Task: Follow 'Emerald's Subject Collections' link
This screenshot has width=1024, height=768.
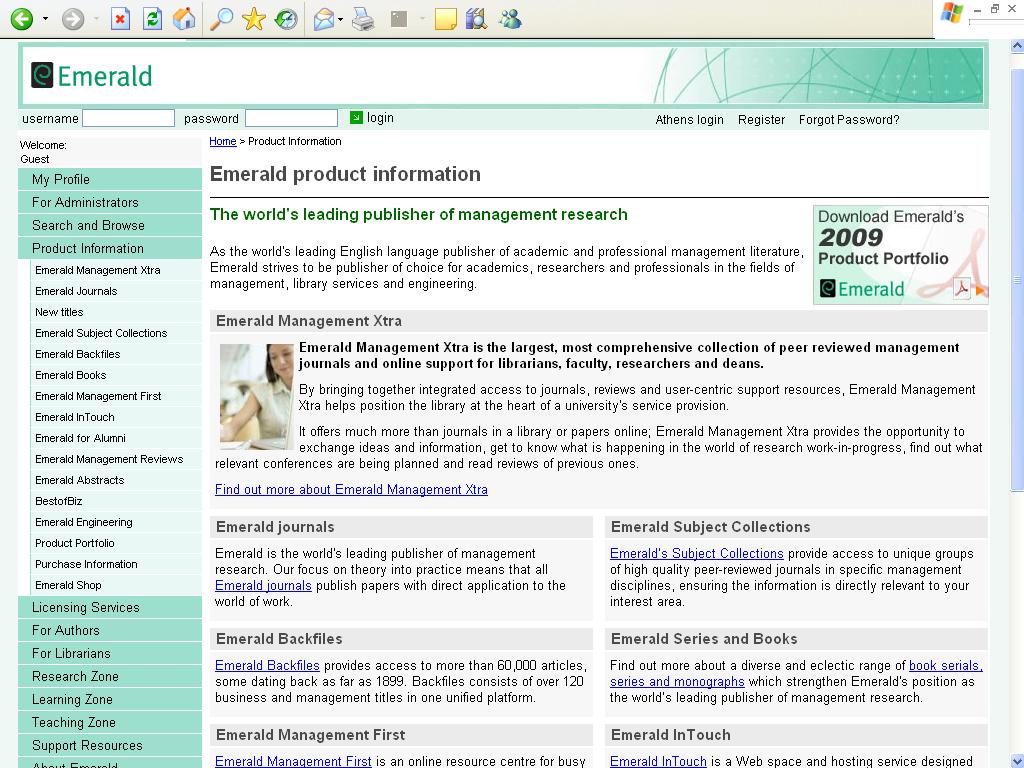Action: click(697, 553)
